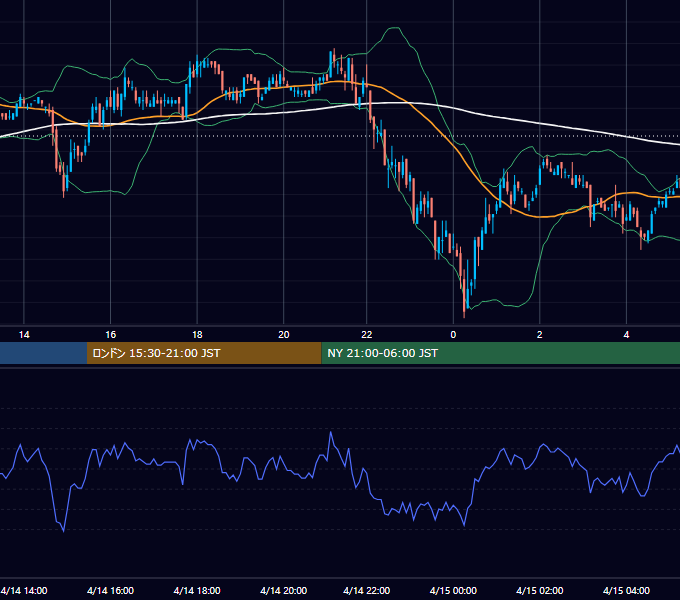Screen dimensions: 680x600
Task: Click the 4 hour axis label
Action: point(626,335)
